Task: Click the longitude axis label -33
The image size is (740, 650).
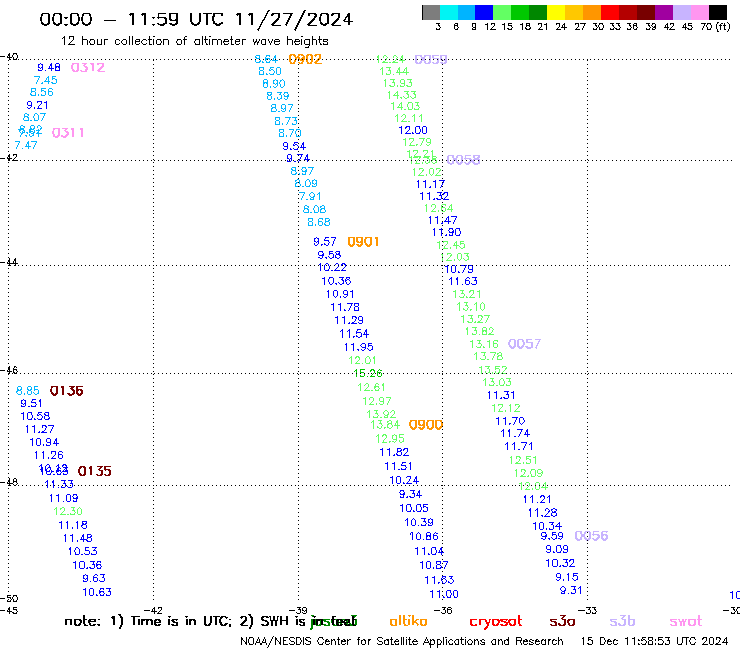Action: pyautogui.click(x=587, y=610)
